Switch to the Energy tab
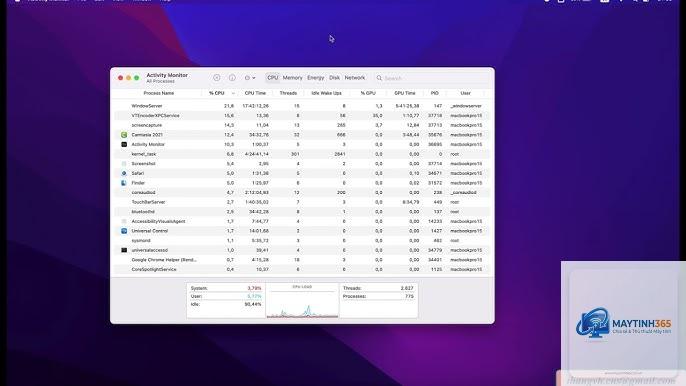Image resolution: width=686 pixels, height=386 pixels. (315, 78)
